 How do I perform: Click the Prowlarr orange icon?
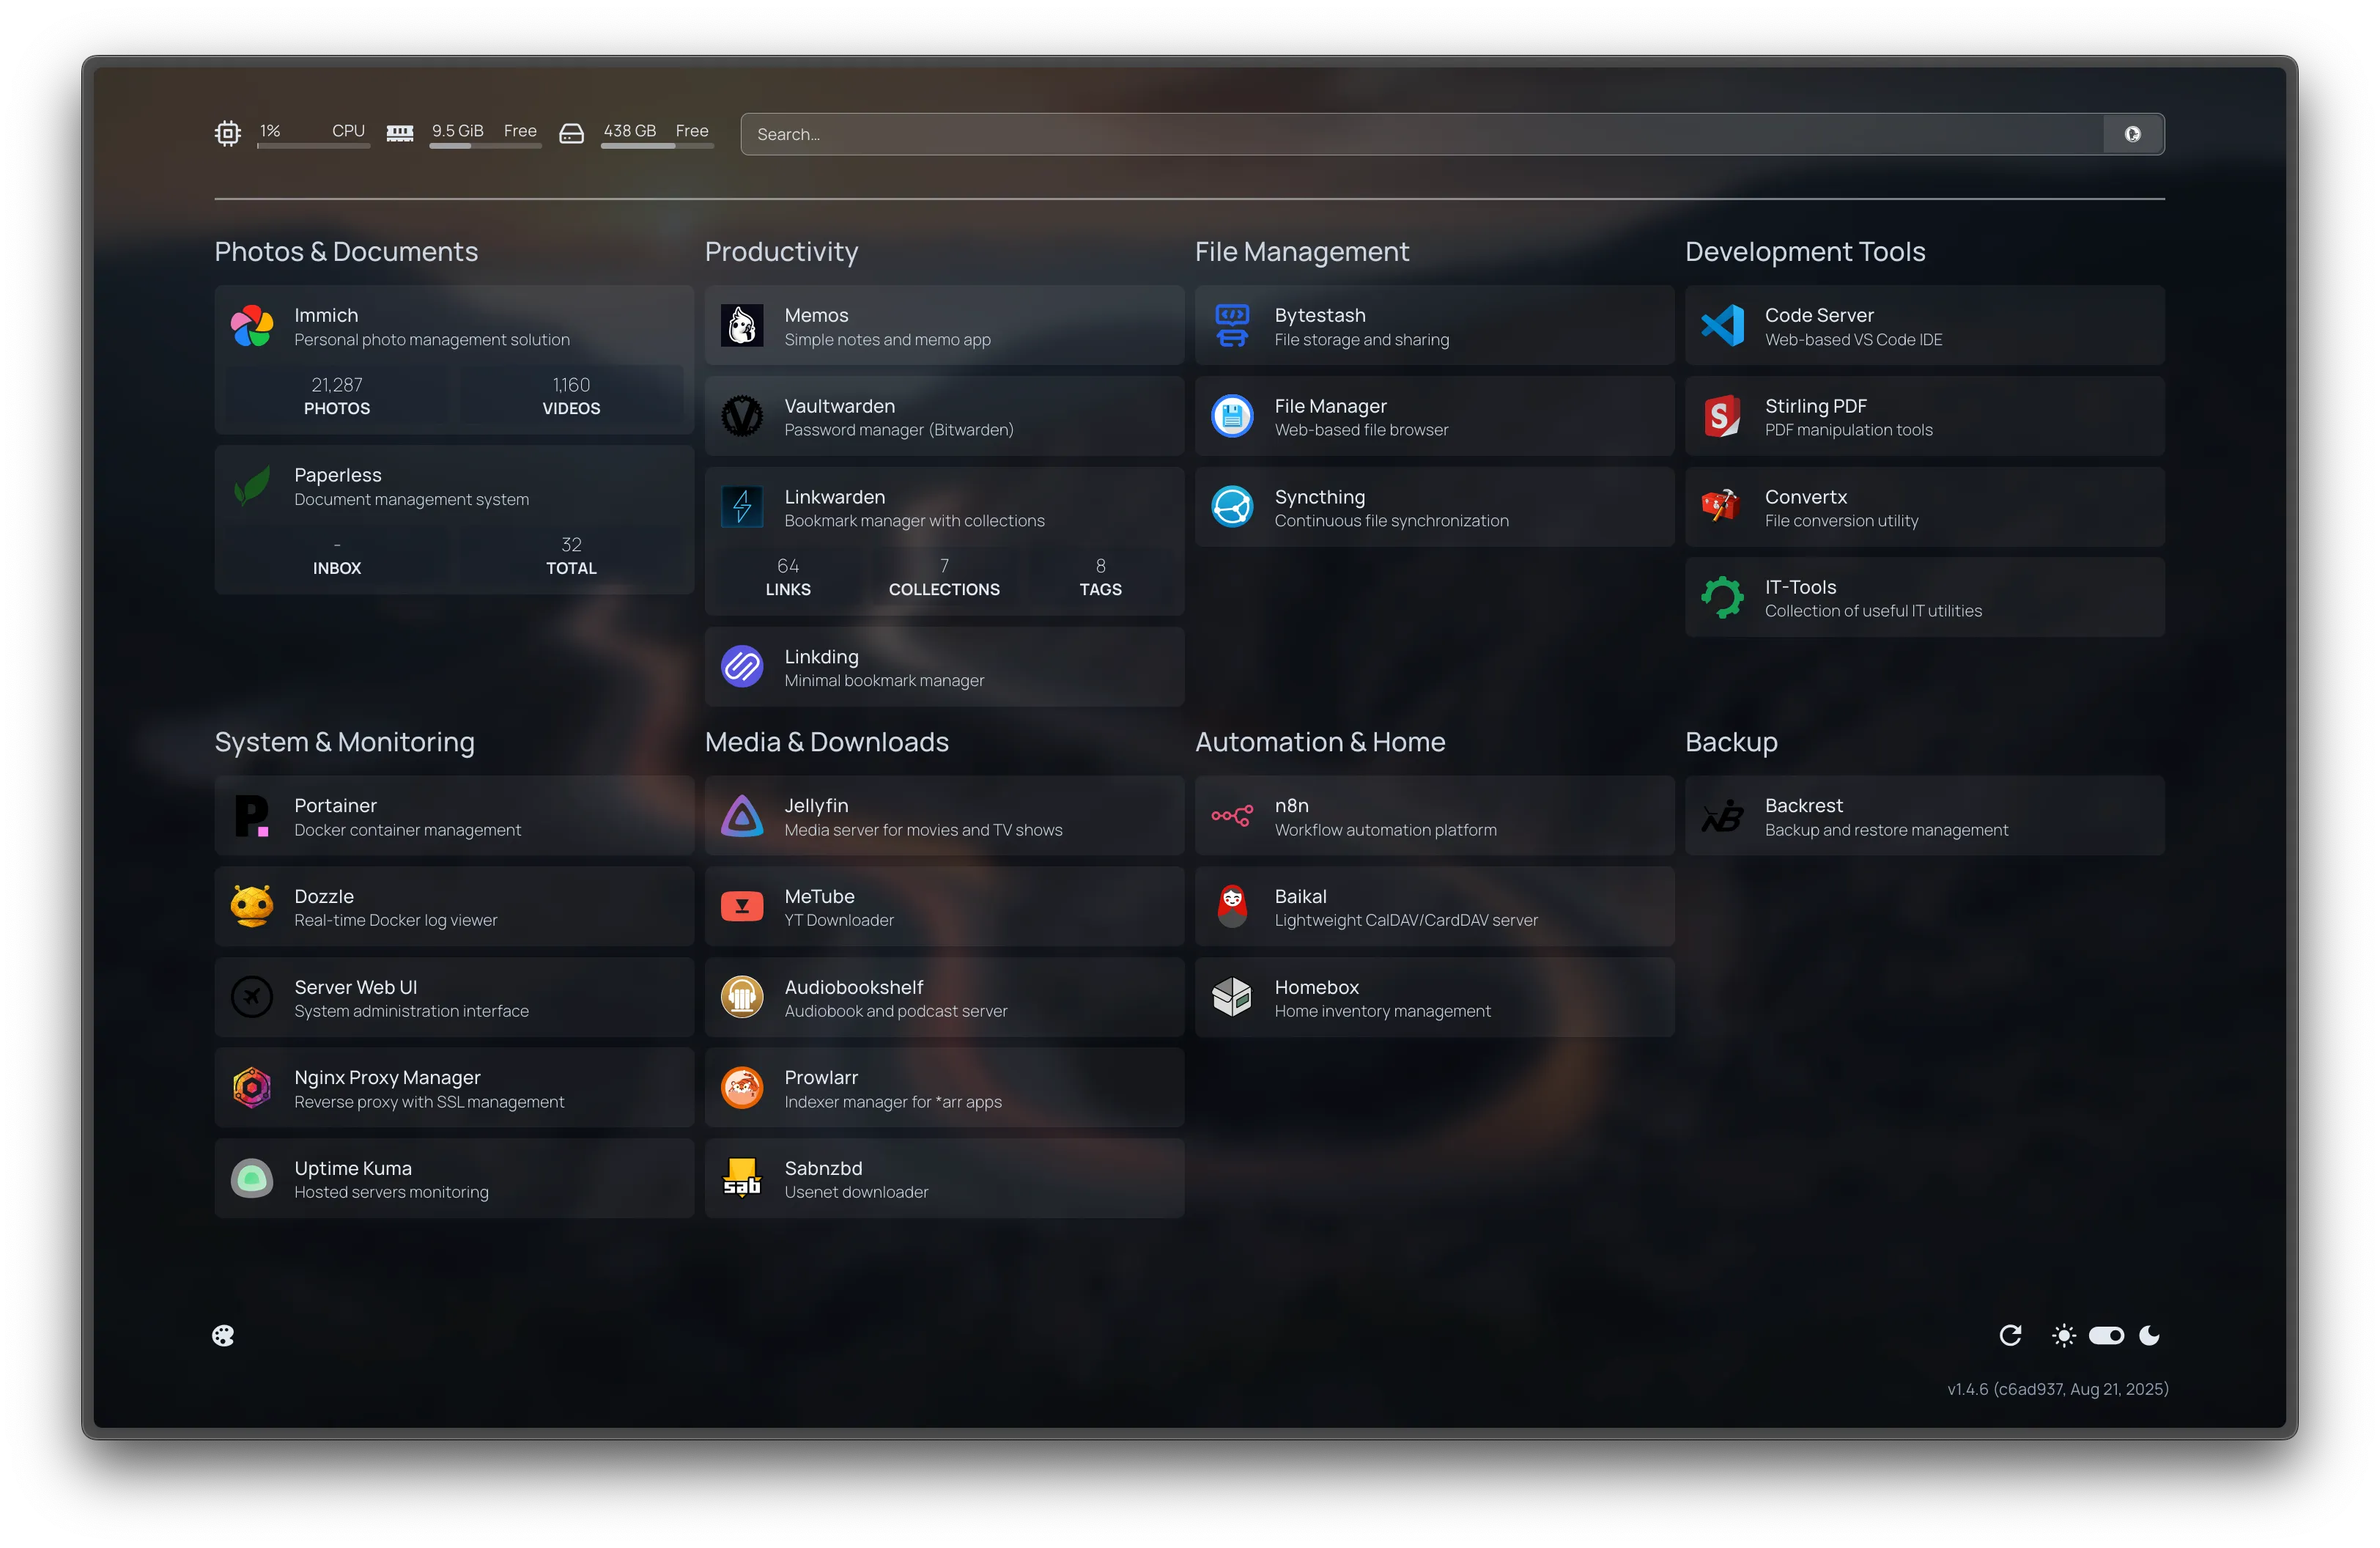(742, 1088)
